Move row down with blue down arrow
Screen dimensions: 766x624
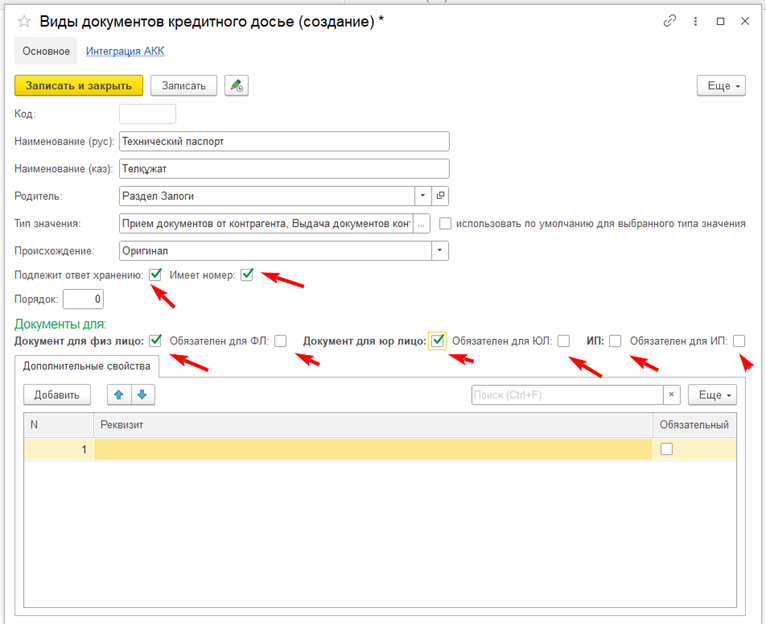[x=142, y=395]
